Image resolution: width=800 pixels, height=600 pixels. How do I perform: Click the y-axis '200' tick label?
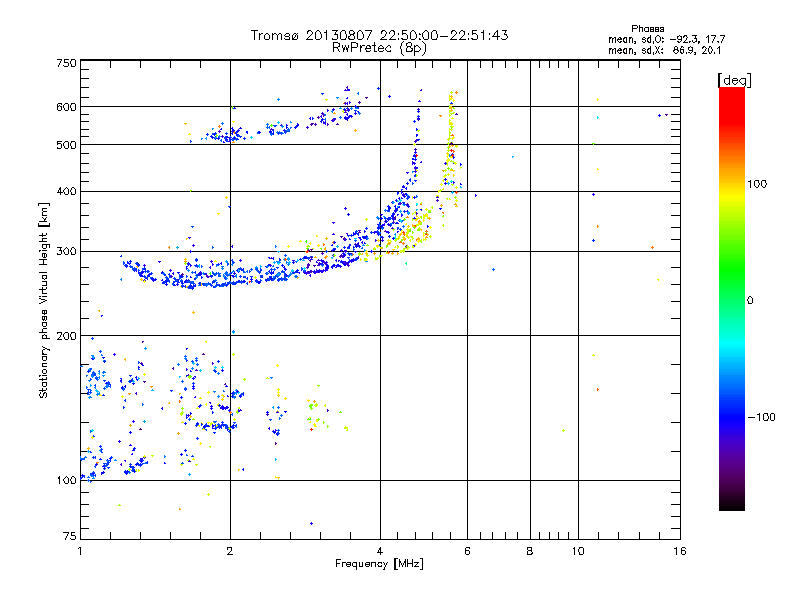(x=66, y=336)
